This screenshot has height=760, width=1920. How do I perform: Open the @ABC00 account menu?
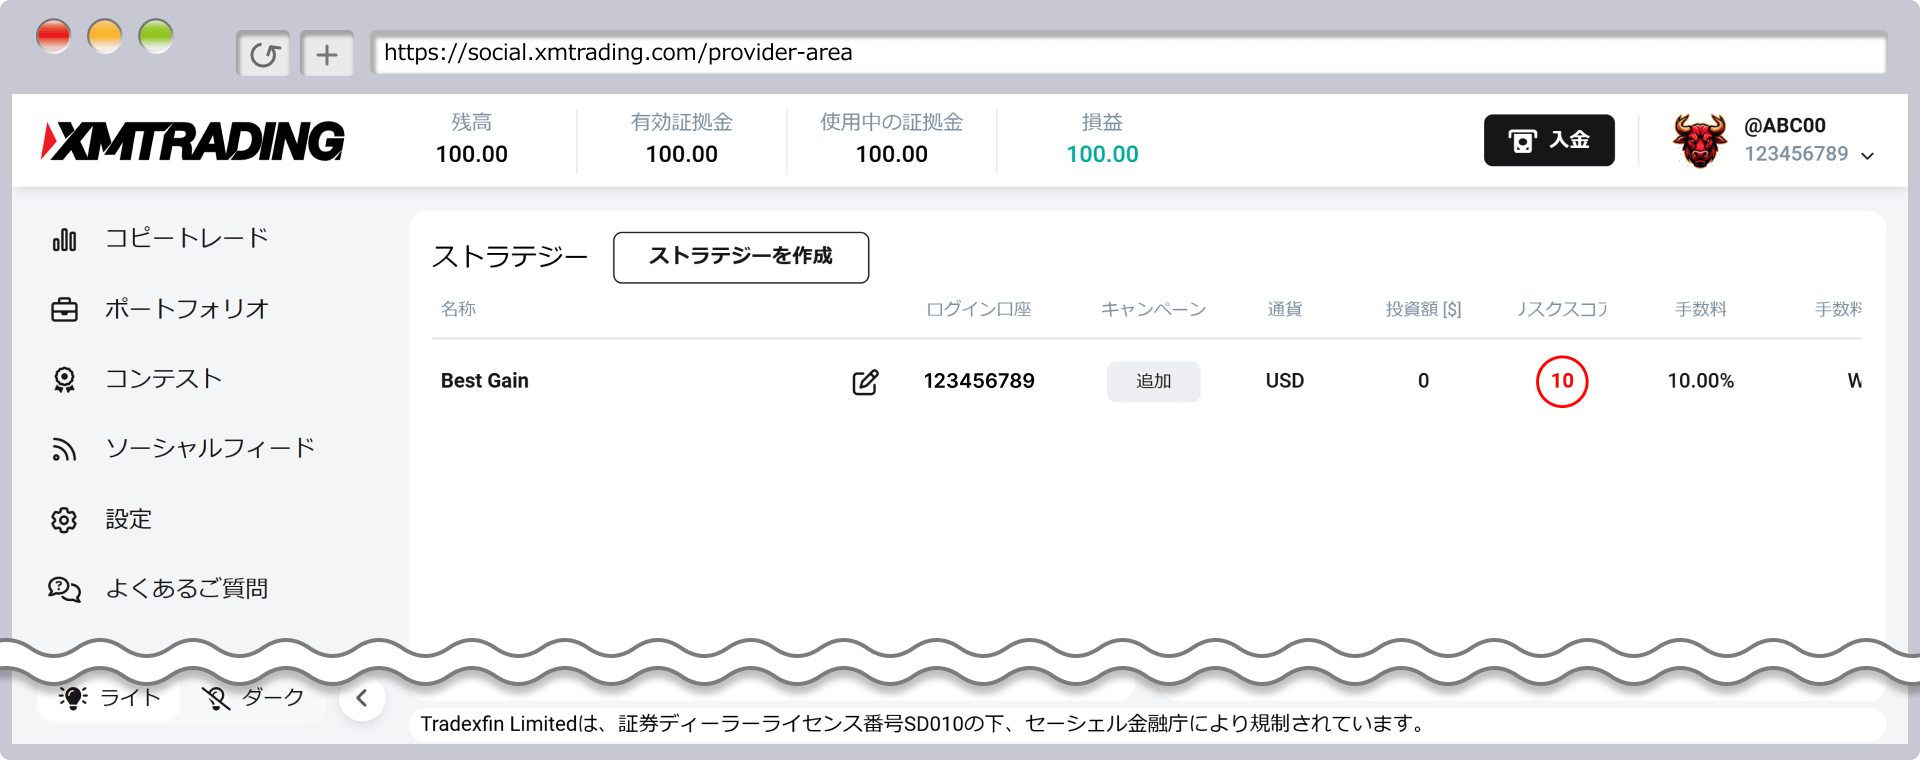pos(1785,126)
